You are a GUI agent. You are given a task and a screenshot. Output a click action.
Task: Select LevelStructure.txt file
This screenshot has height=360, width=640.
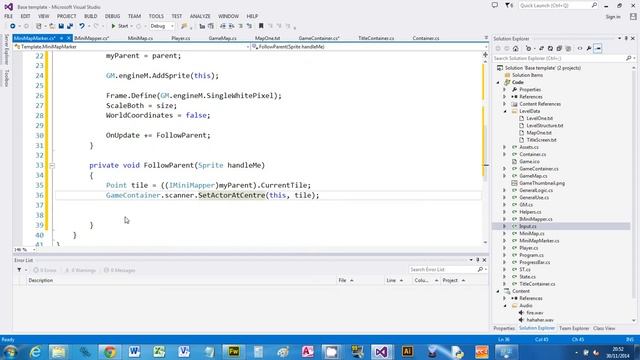[544, 125]
